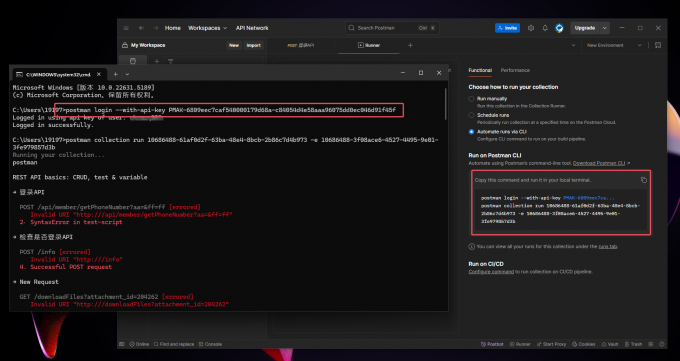Click the plus icon in Postman sidebar
The width and height of the screenshot is (680, 361).
157,62
